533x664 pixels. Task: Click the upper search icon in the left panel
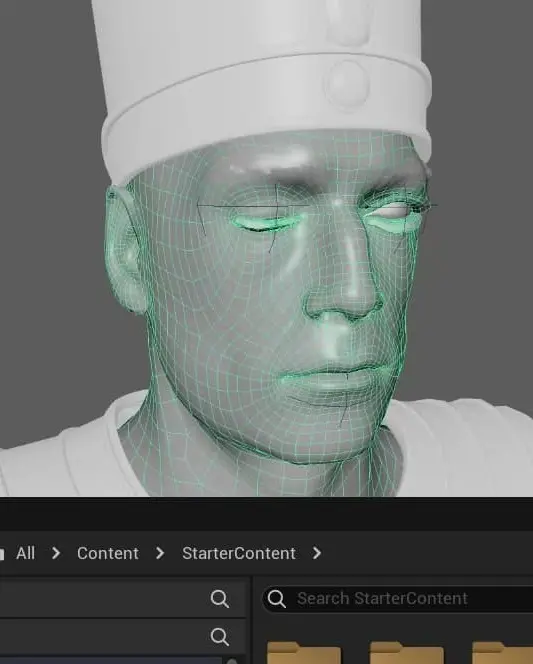pyautogui.click(x=220, y=599)
